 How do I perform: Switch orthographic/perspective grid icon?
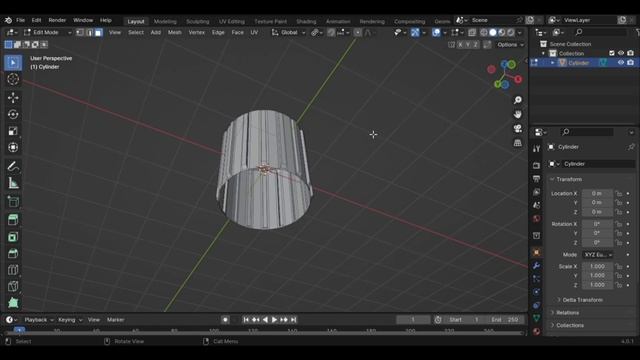pos(518,143)
